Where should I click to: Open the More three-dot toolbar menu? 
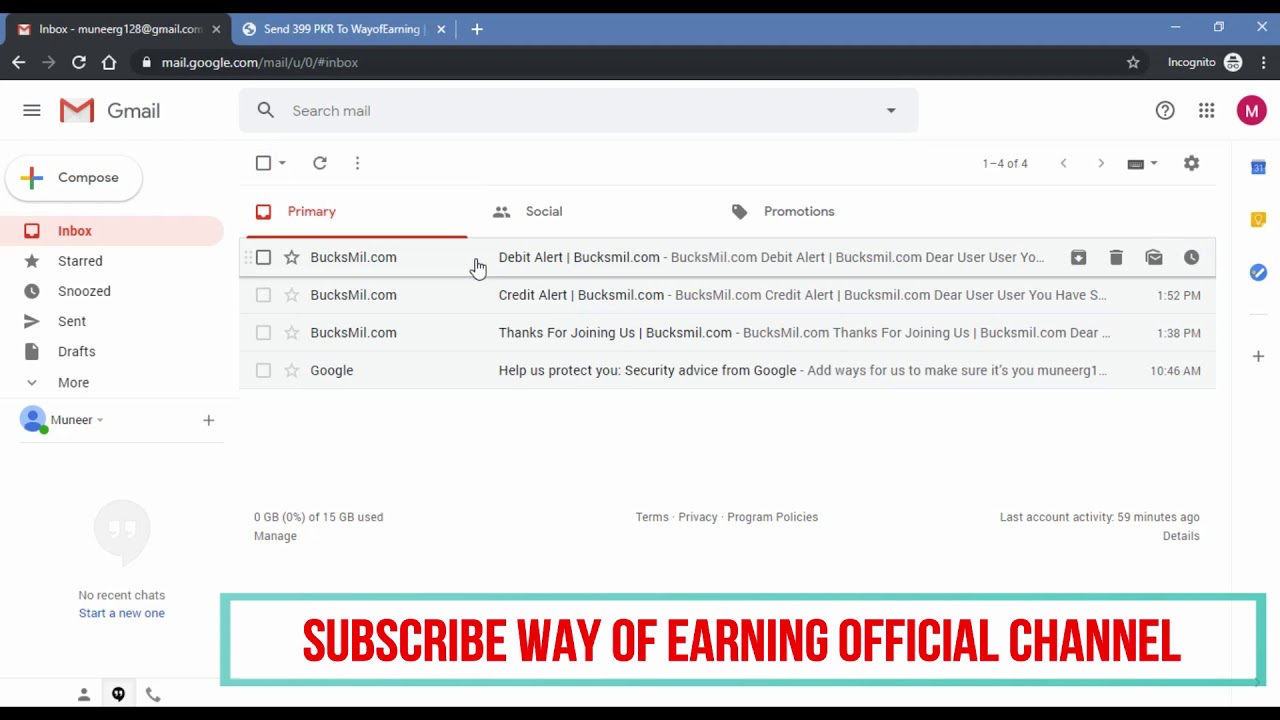[x=357, y=163]
